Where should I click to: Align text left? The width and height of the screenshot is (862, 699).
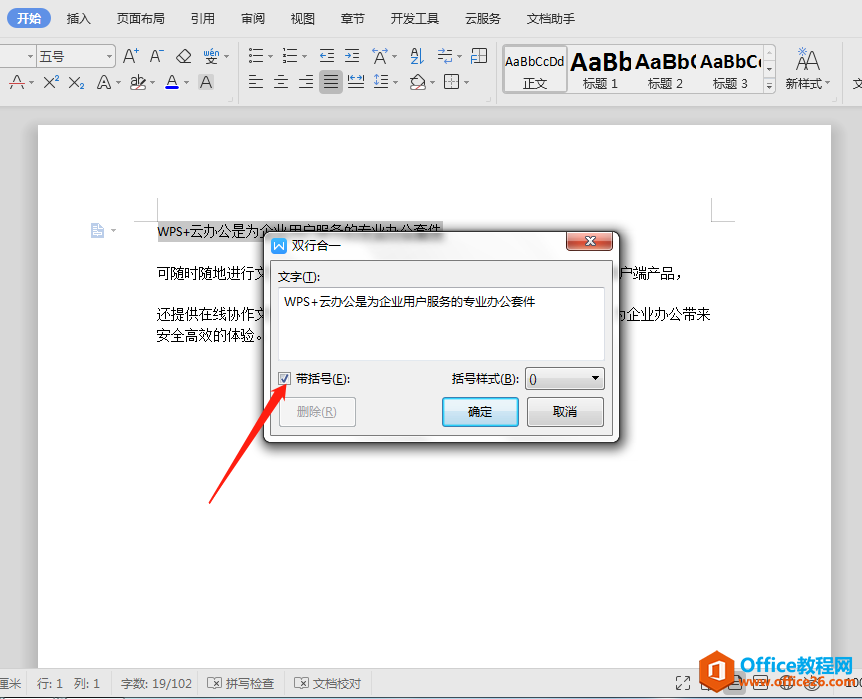[256, 82]
